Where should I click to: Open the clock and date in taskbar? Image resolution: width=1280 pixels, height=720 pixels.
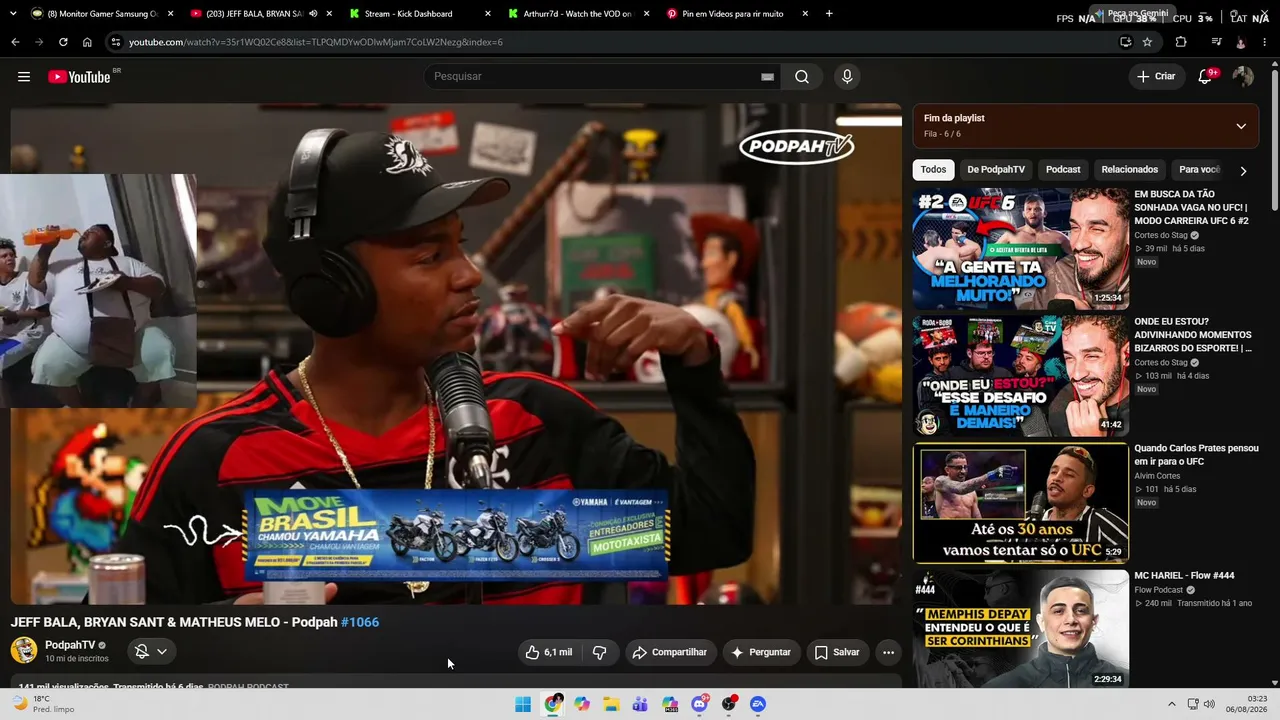[1249, 704]
